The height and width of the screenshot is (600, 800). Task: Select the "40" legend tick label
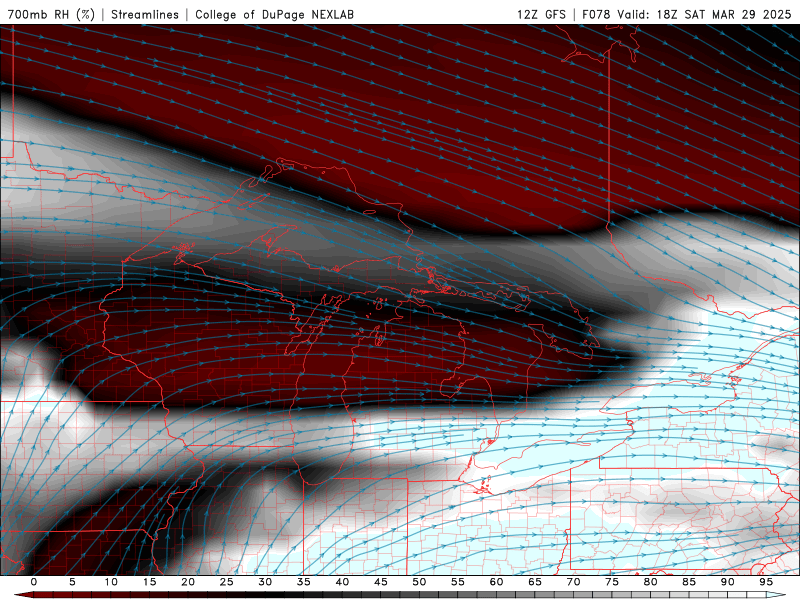342,582
